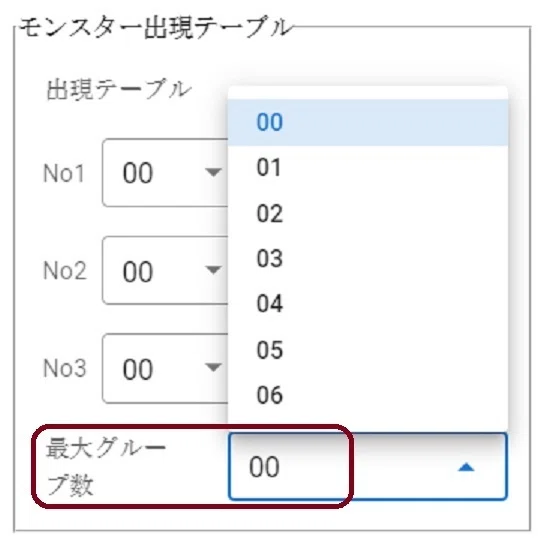Open the No2 combo box showing 00

pos(165,270)
